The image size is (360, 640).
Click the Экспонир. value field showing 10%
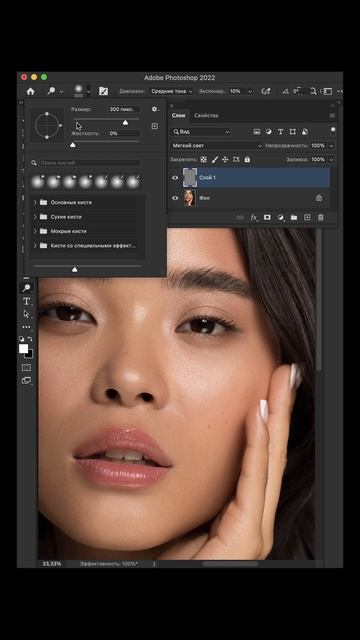click(237, 91)
